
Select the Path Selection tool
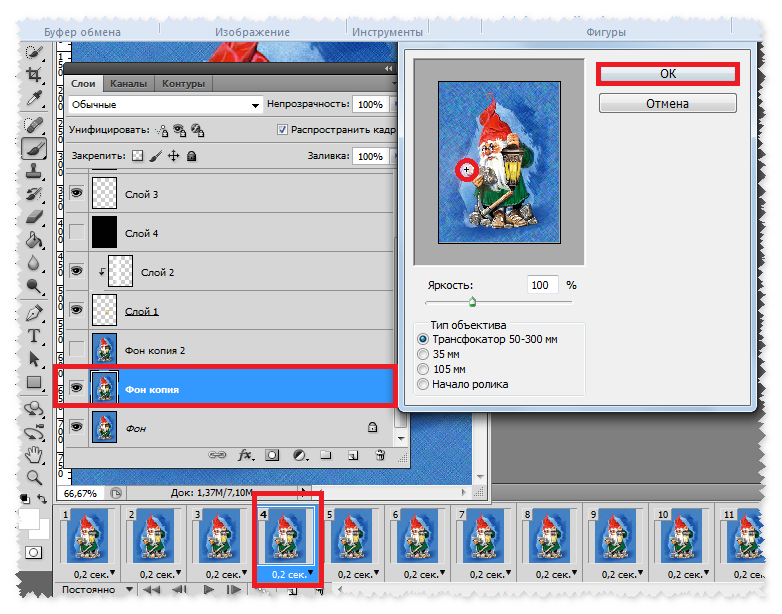click(x=34, y=359)
